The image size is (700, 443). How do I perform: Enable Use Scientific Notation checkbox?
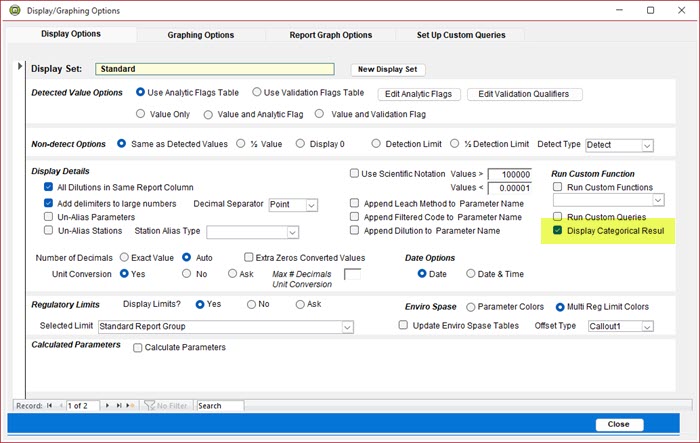click(354, 173)
